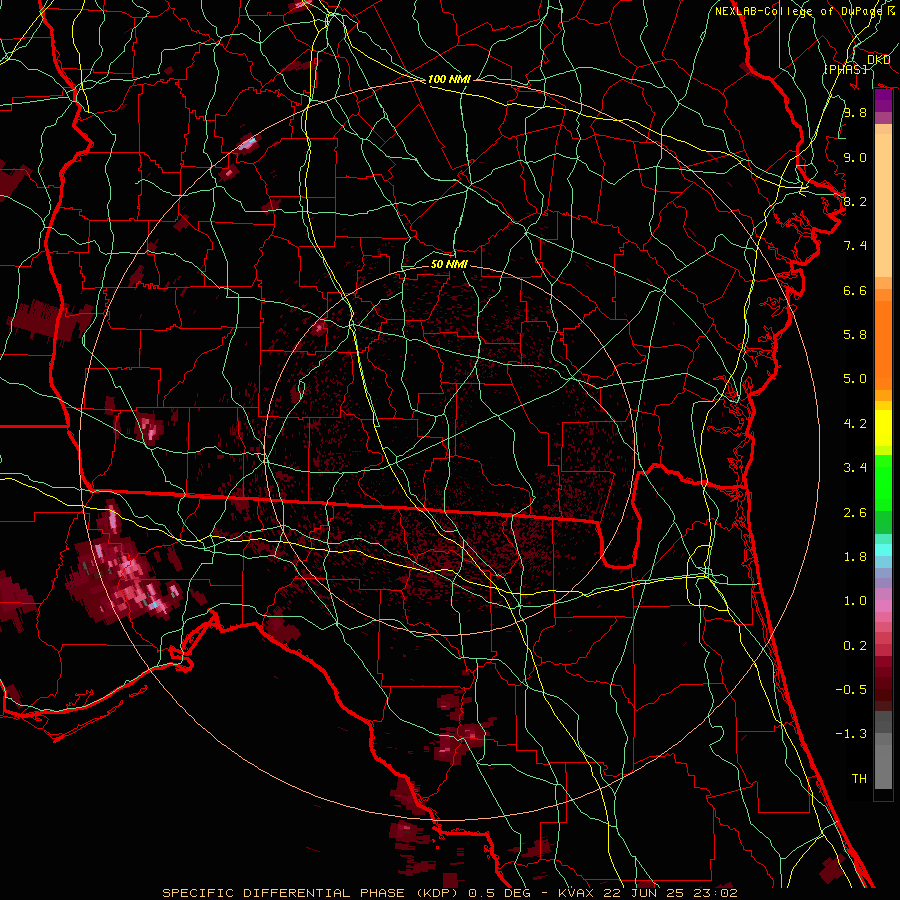Click the 2.6 scale value
This screenshot has height=900, width=900.
click(855, 513)
